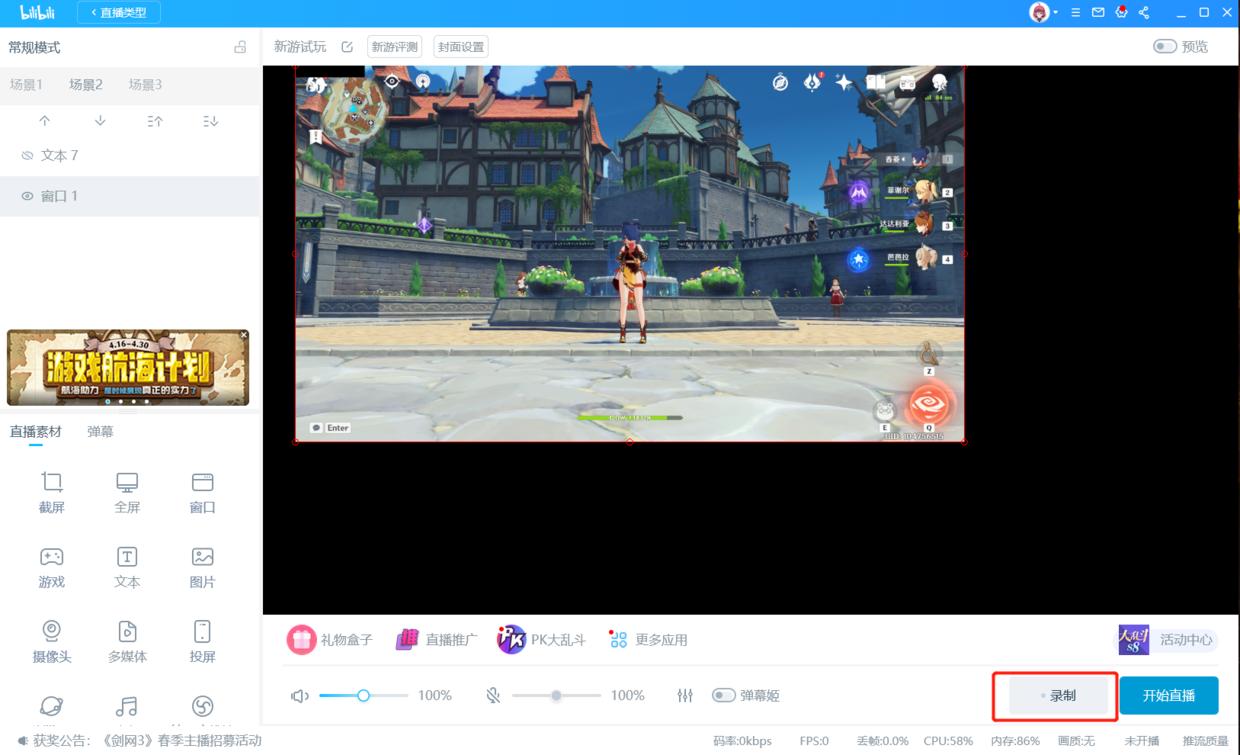1240x755 pixels.
Task: Switch to 场景1 tab
Action: click(26, 85)
